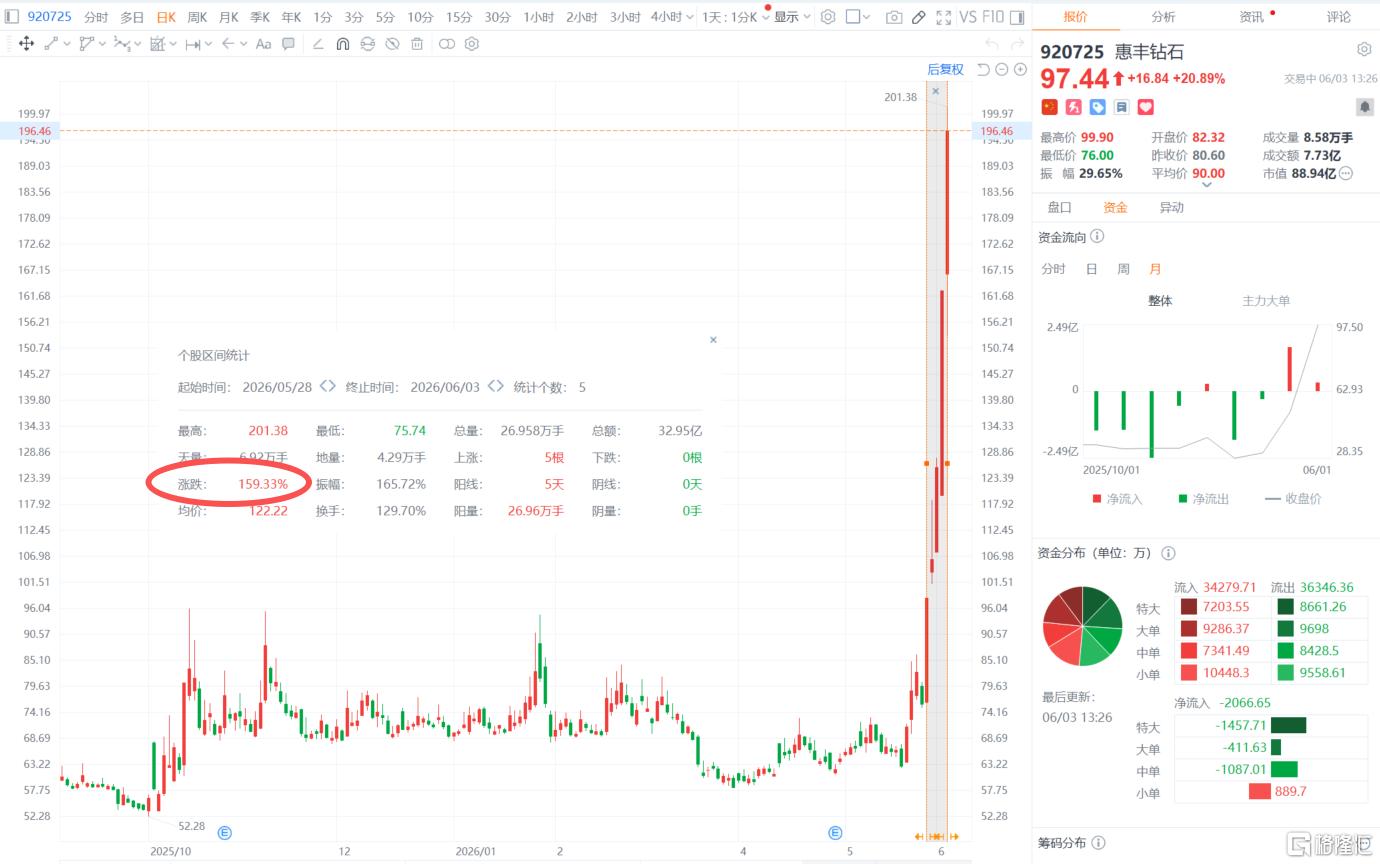This screenshot has width=1380, height=864.
Task: Open chart settings gear in top bar
Action: [x=828, y=17]
